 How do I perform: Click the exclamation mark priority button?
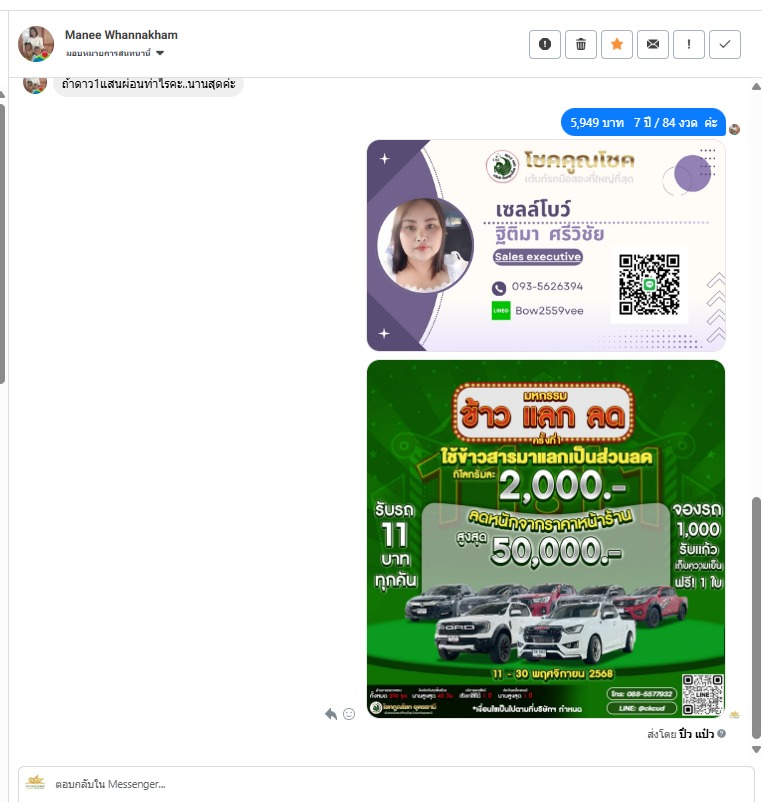689,44
